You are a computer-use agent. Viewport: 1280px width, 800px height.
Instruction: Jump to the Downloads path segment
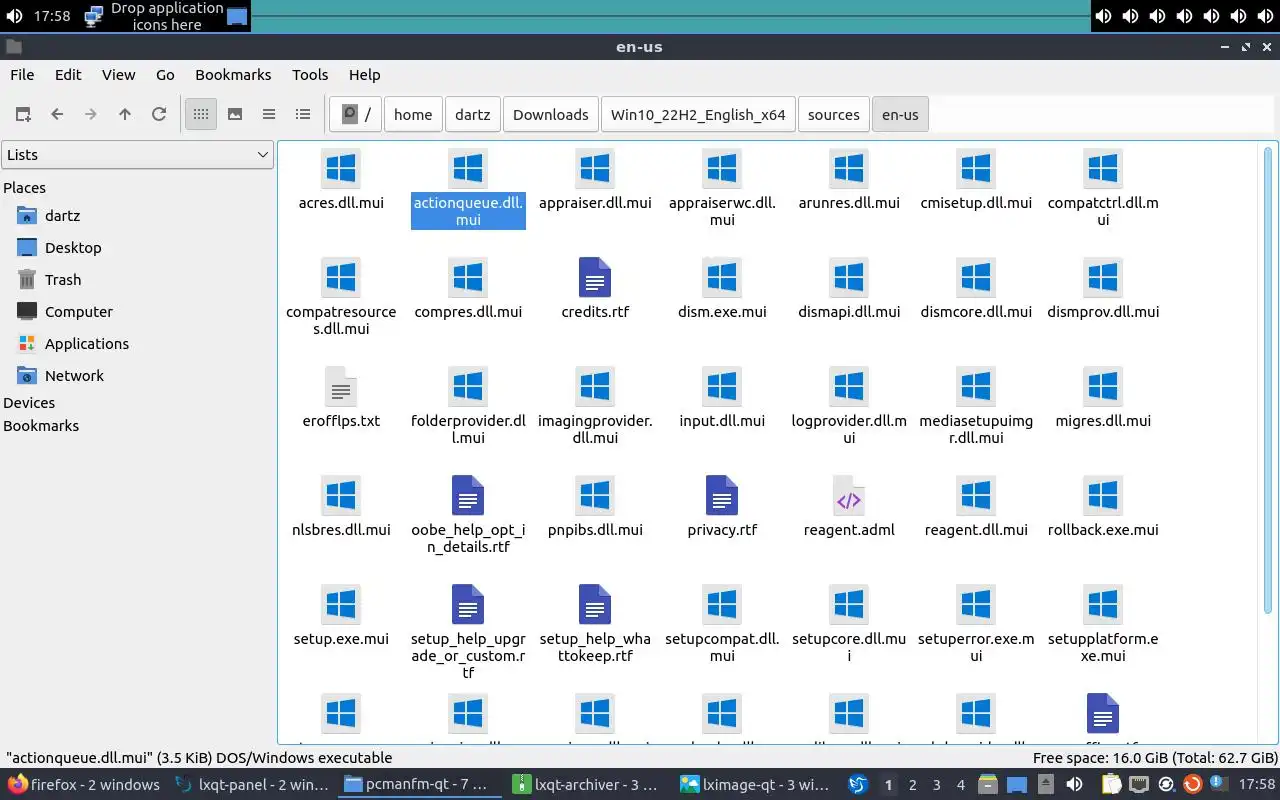point(551,114)
